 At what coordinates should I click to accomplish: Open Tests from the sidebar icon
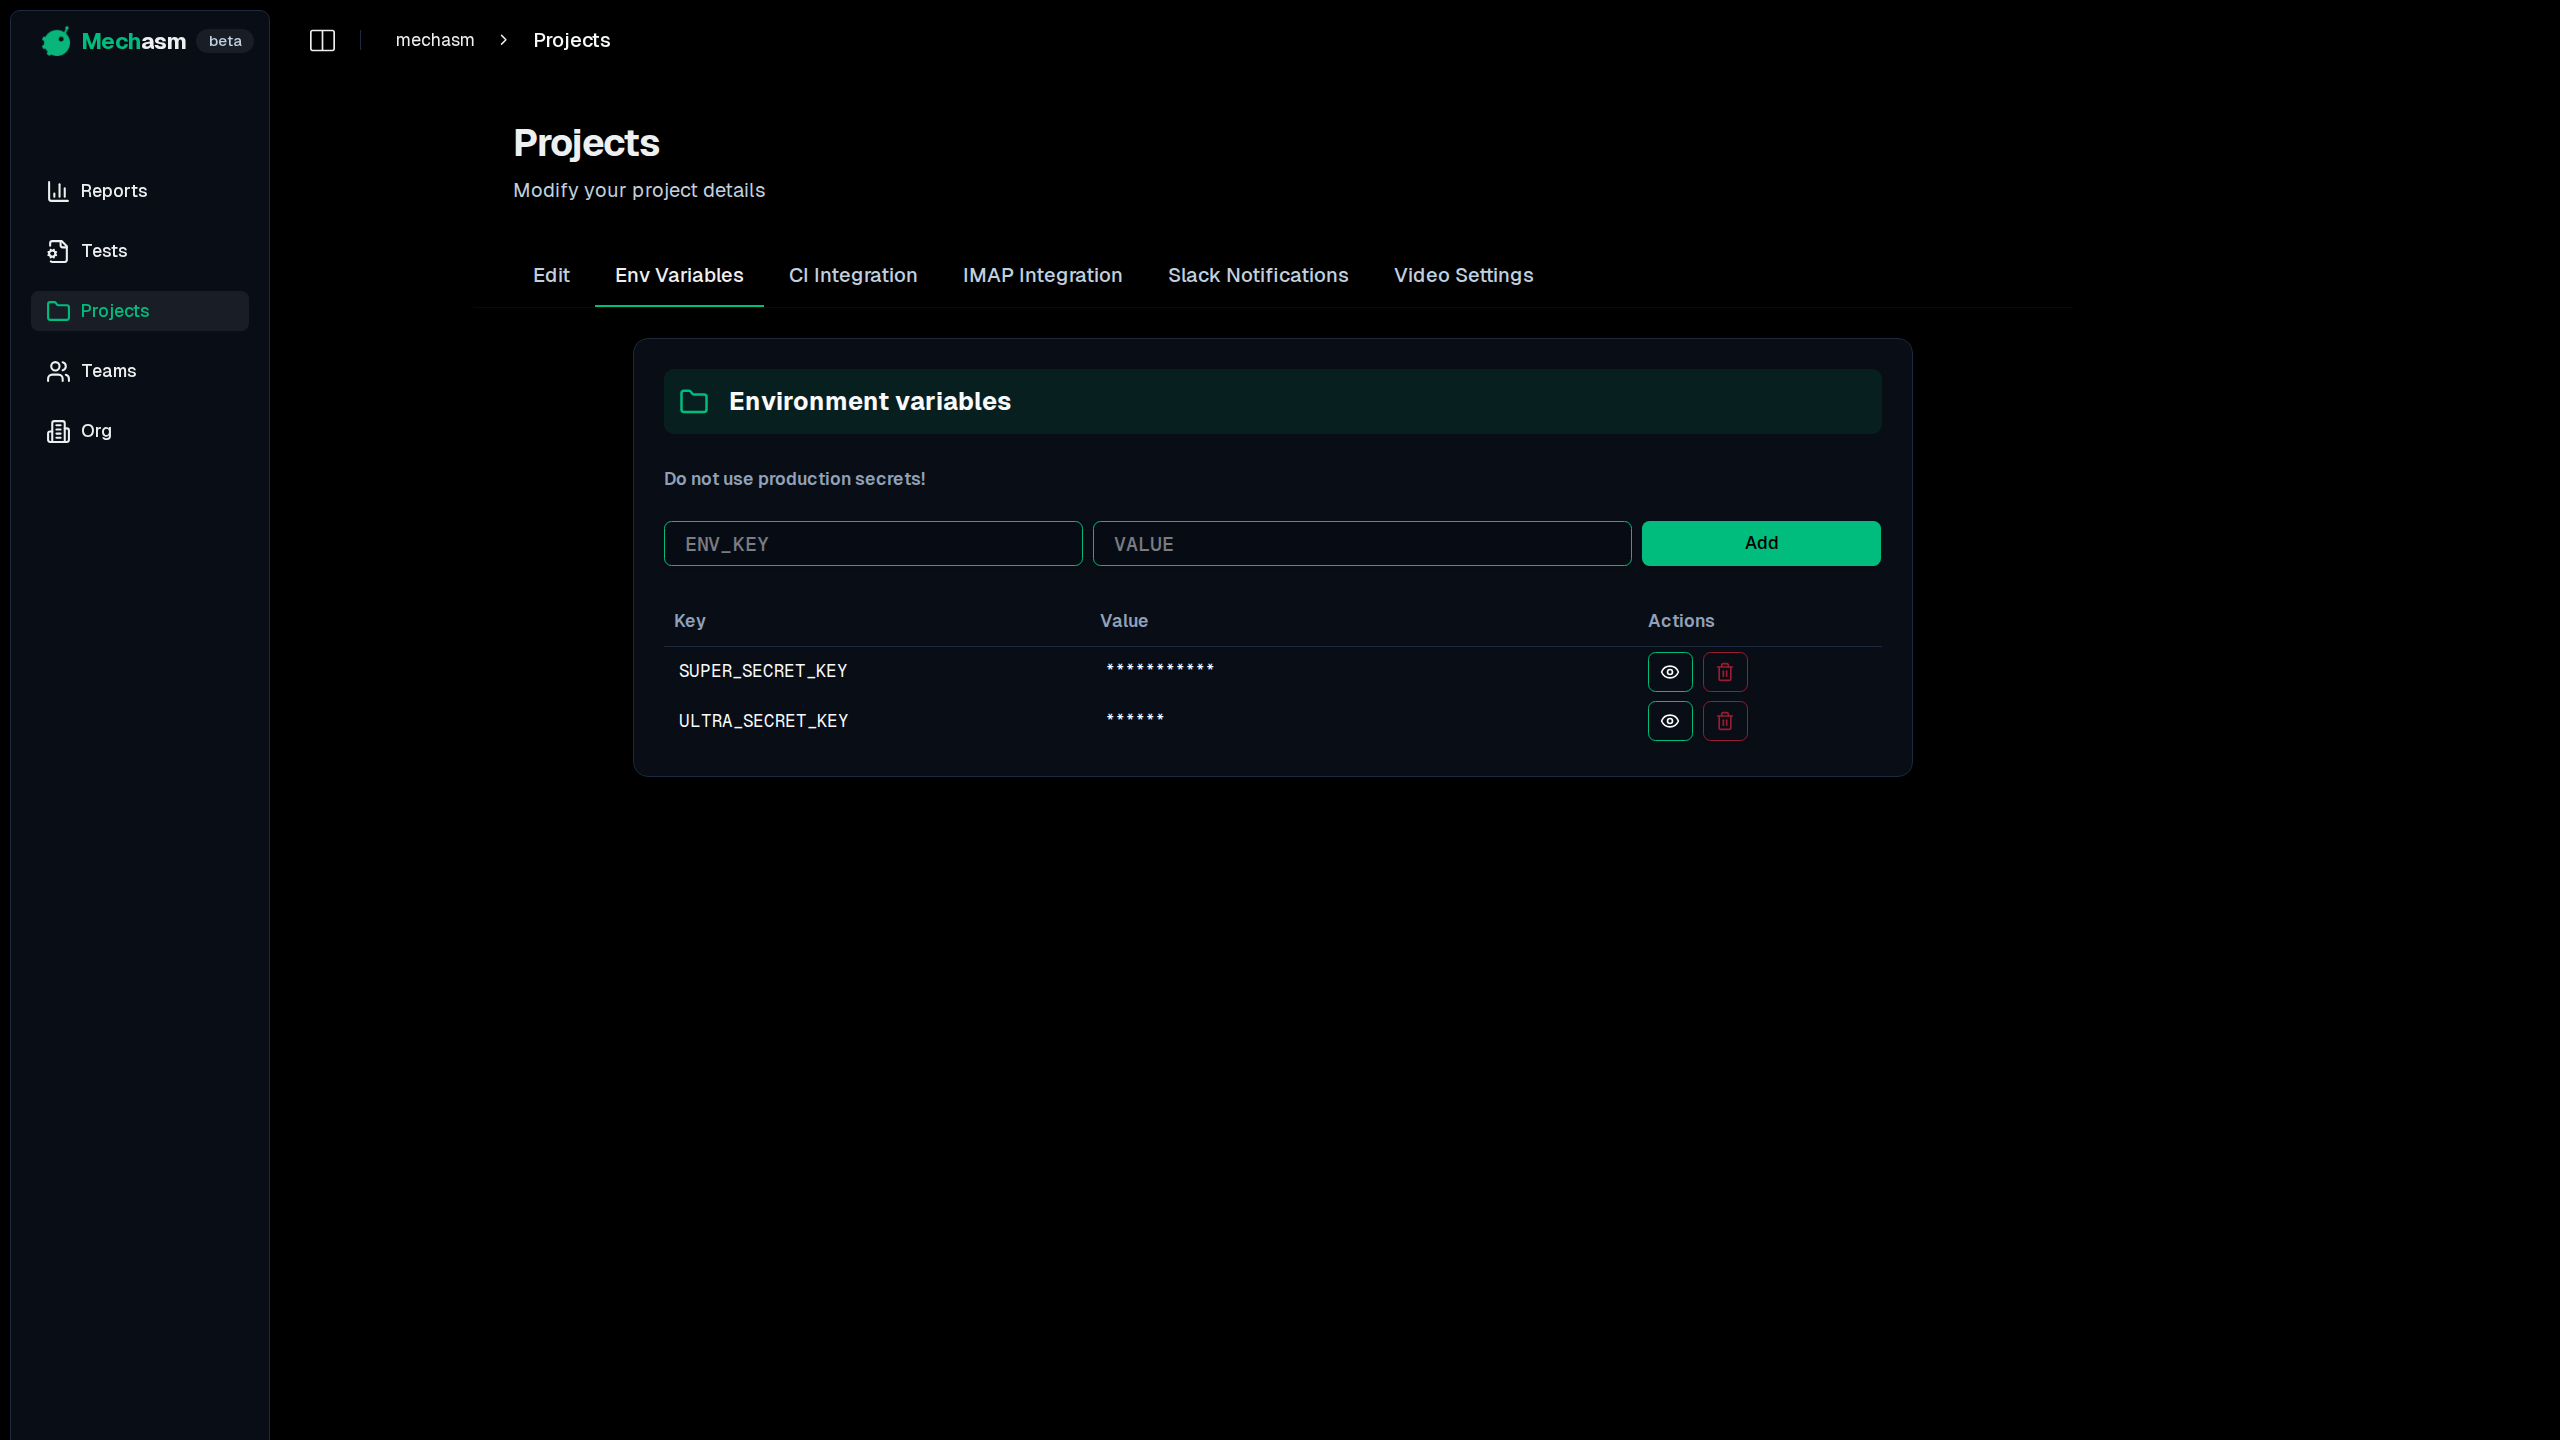coord(58,251)
